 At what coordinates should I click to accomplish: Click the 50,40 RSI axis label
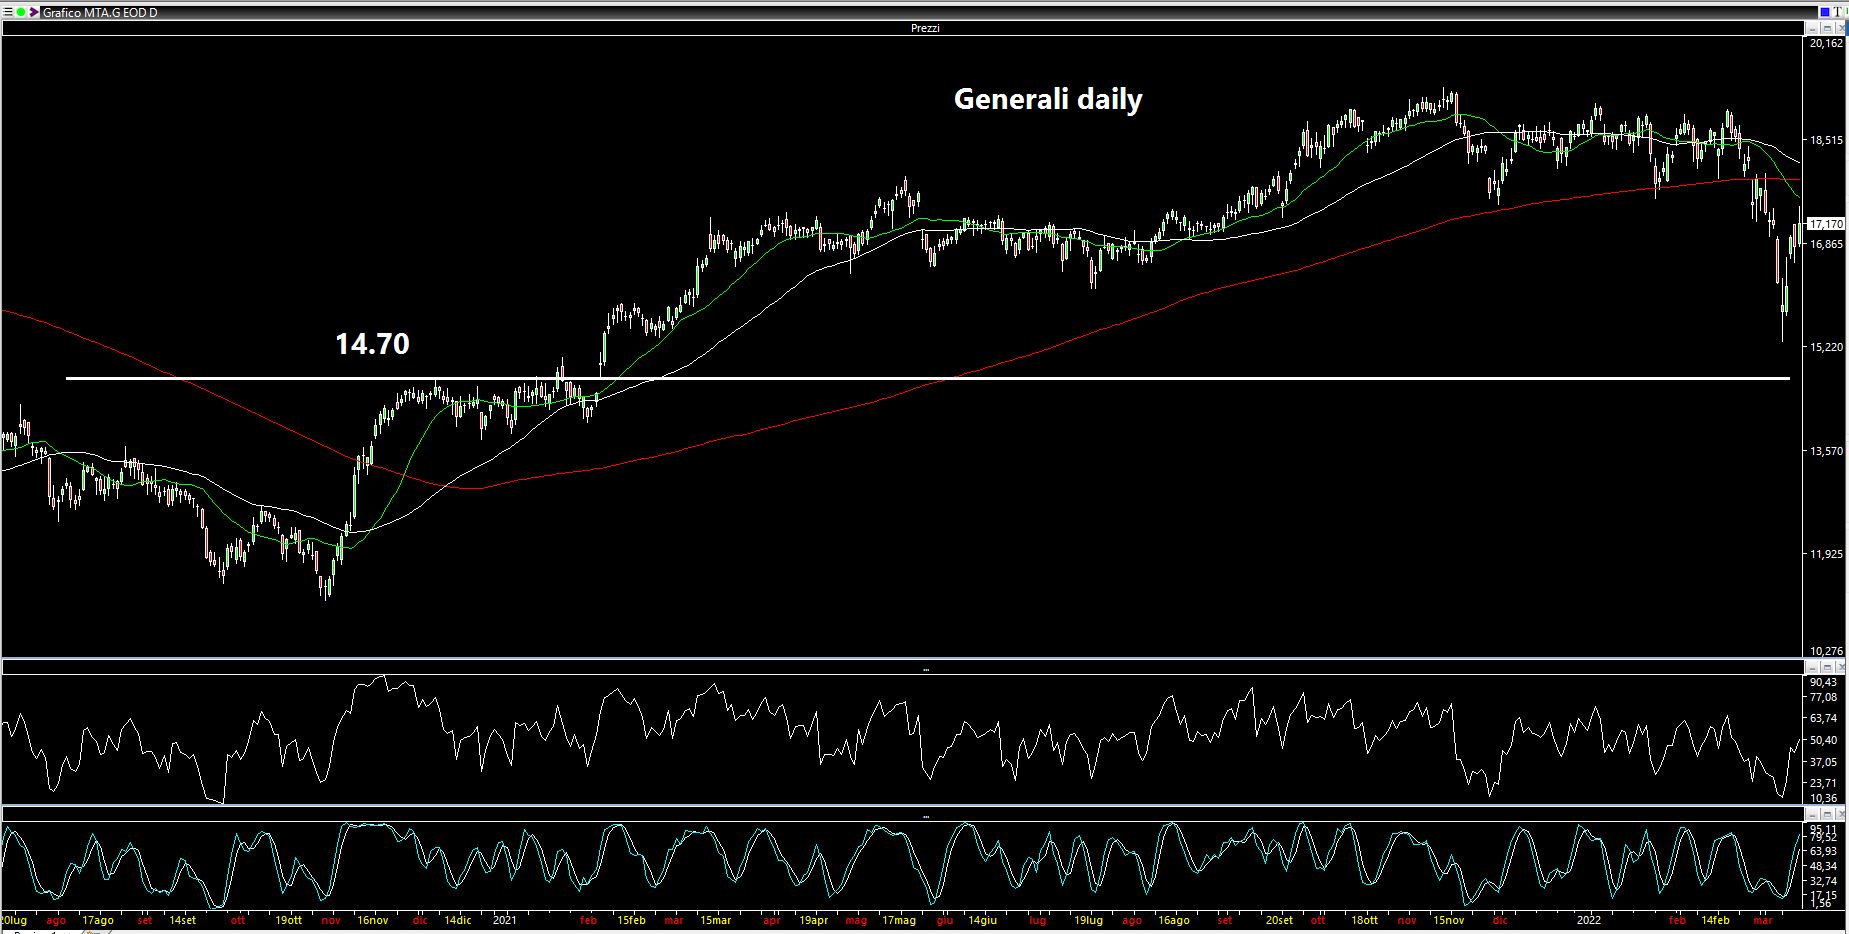pyautogui.click(x=1823, y=740)
